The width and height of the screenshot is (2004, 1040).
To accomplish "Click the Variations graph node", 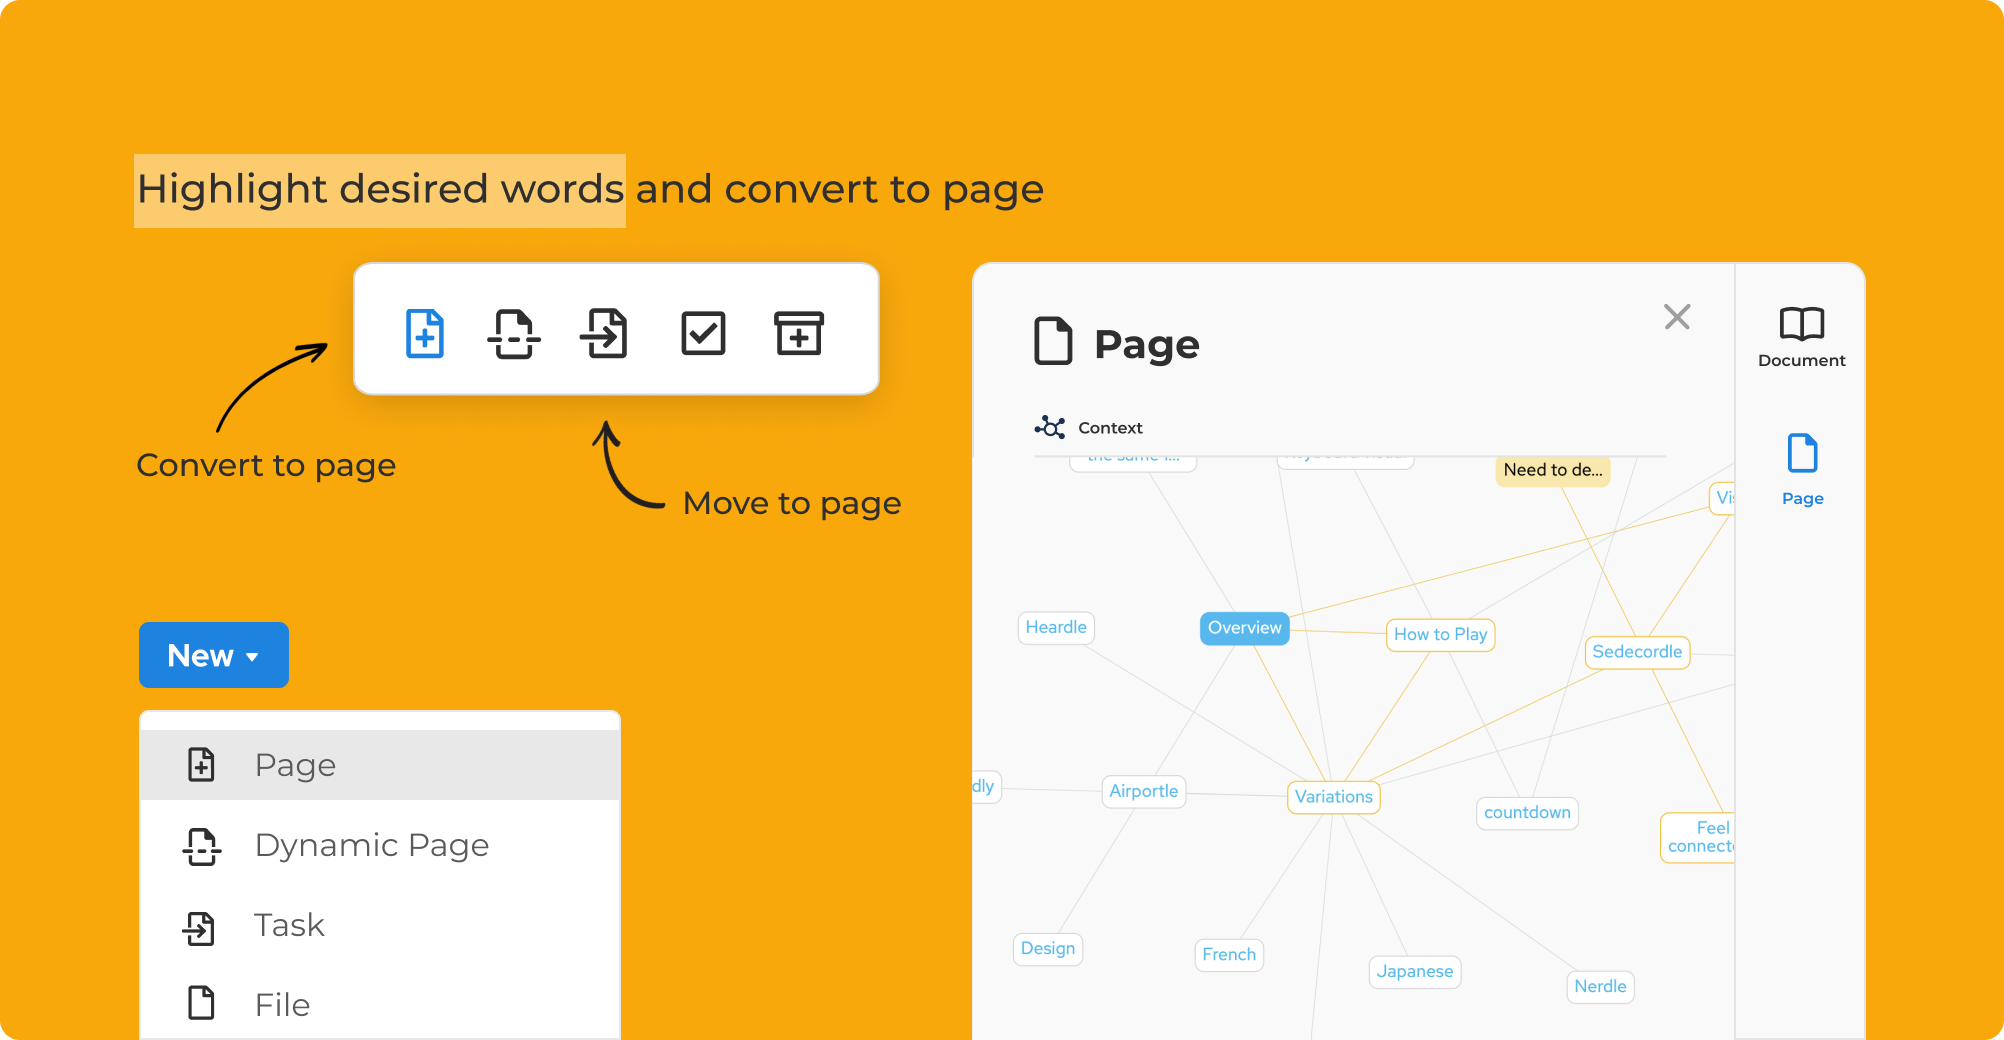I will 1333,797.
